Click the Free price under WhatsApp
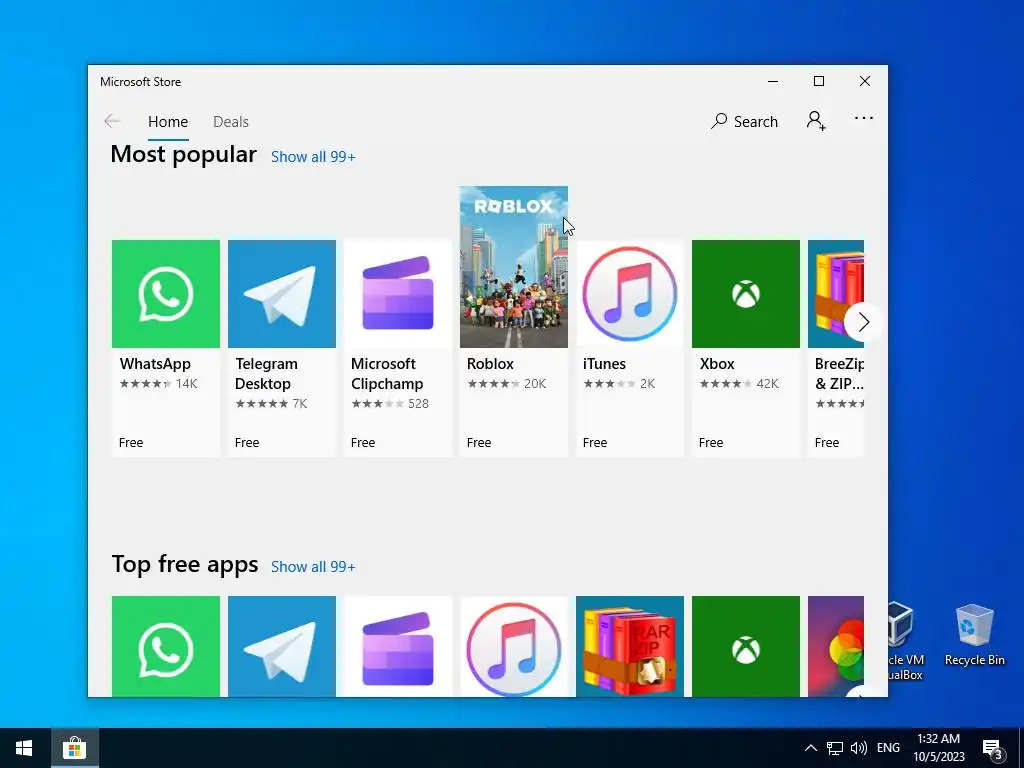Screen dimensions: 1024x768 131,443
